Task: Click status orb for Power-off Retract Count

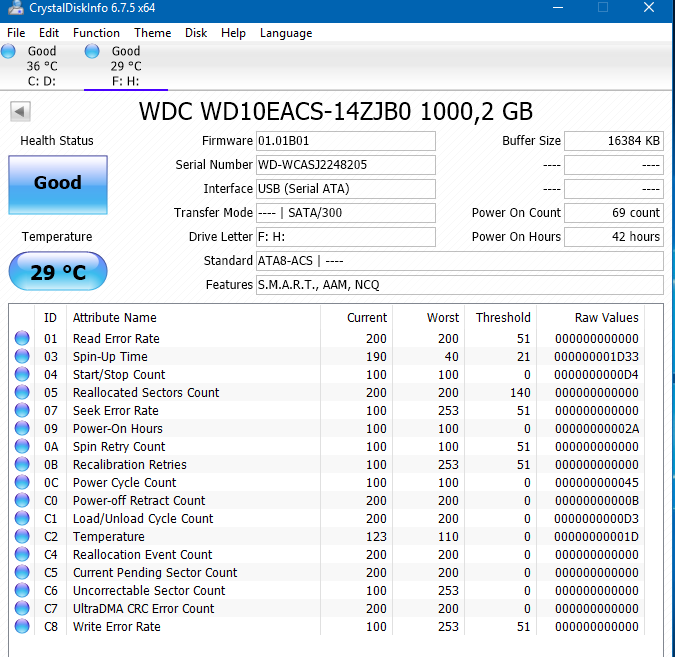Action: [22, 500]
